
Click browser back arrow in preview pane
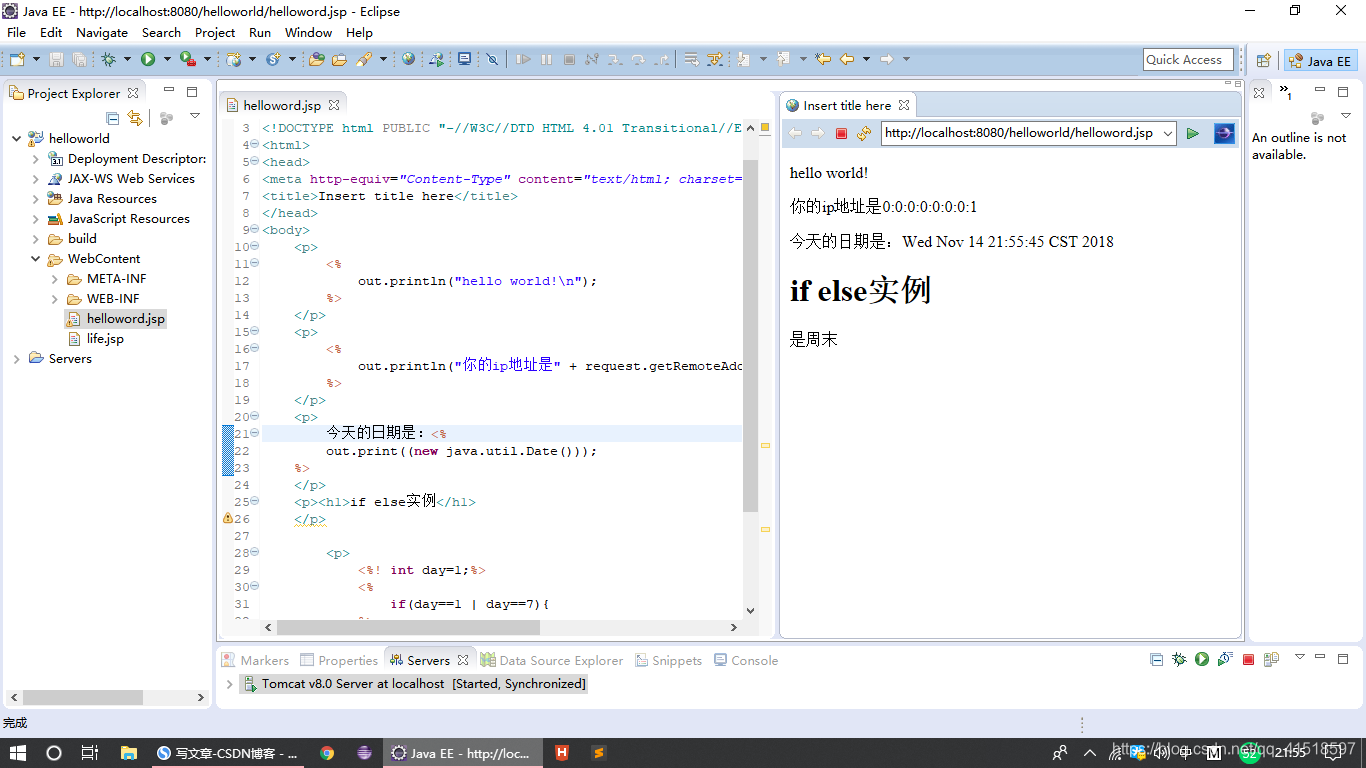[x=795, y=133]
